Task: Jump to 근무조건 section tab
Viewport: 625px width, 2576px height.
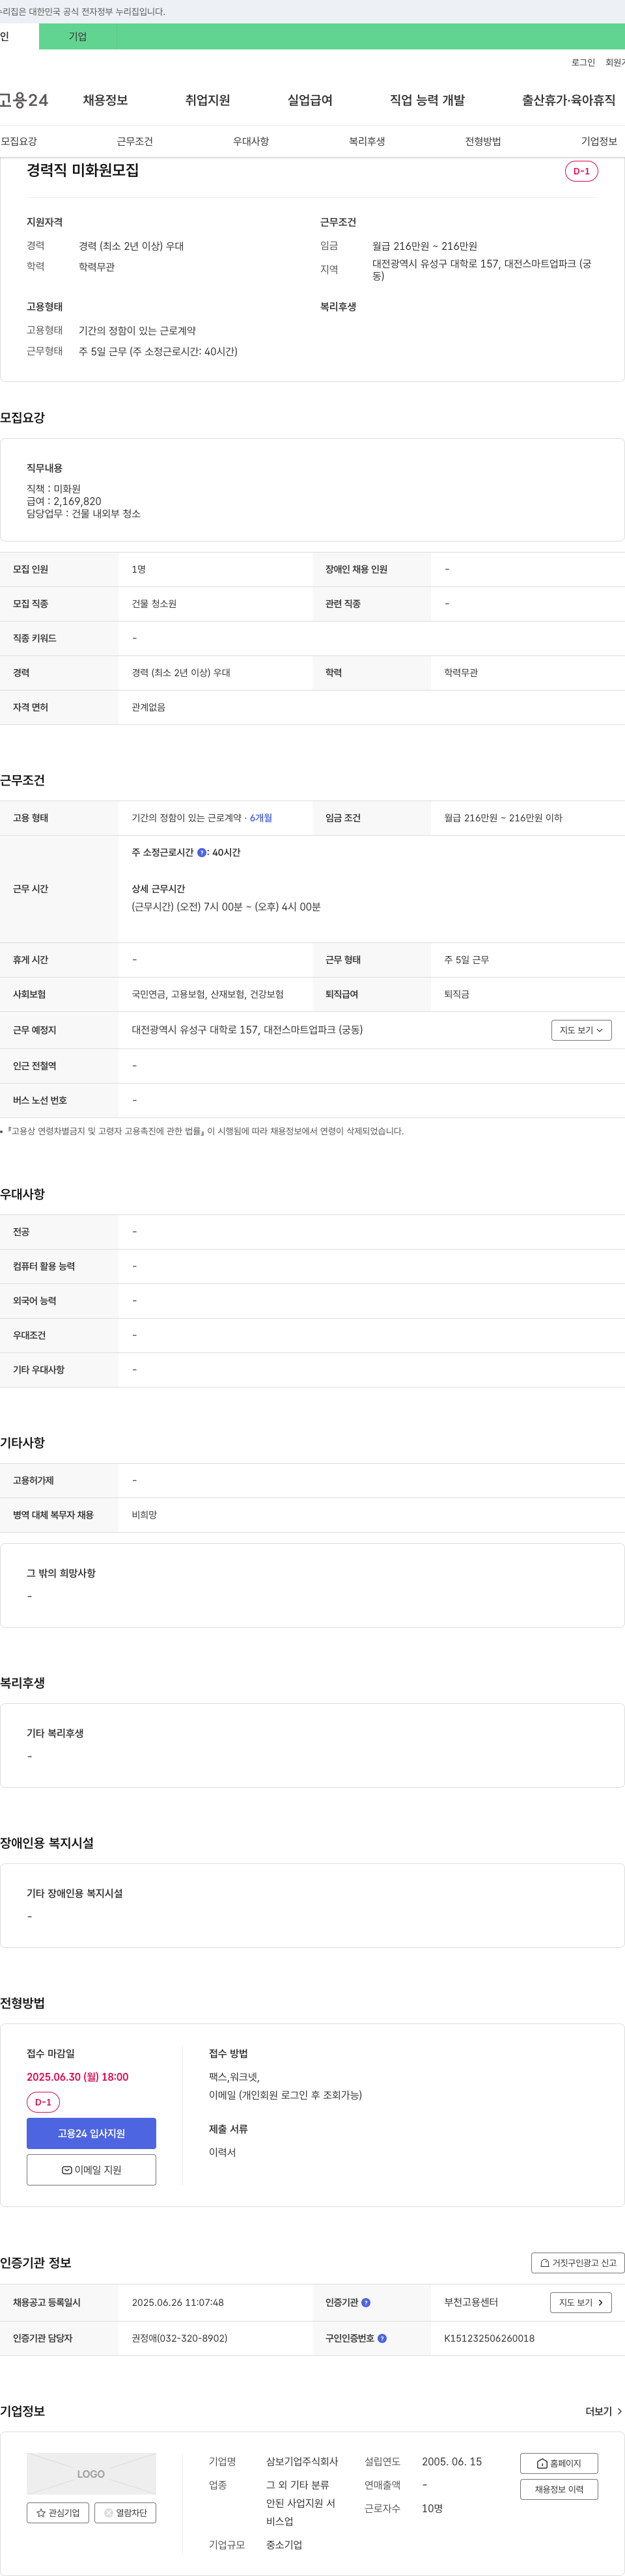Action: click(135, 141)
